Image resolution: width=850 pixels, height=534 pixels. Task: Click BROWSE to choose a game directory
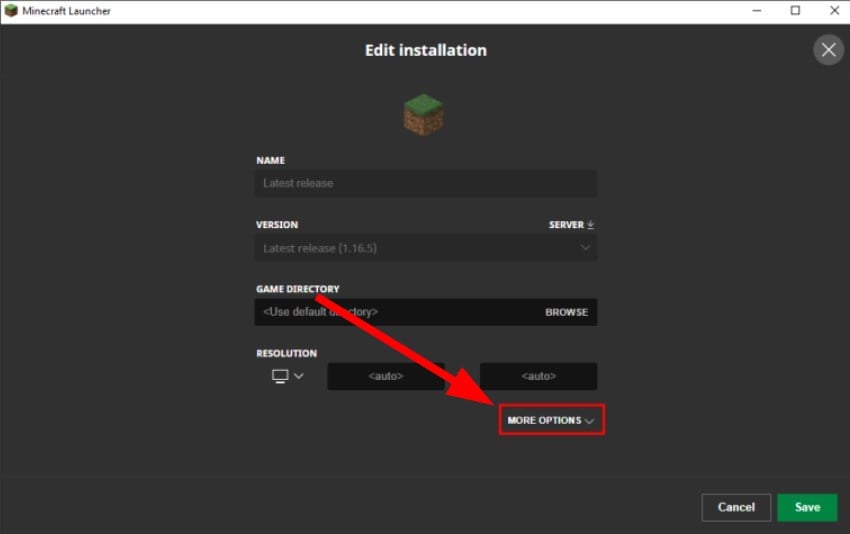[566, 312]
